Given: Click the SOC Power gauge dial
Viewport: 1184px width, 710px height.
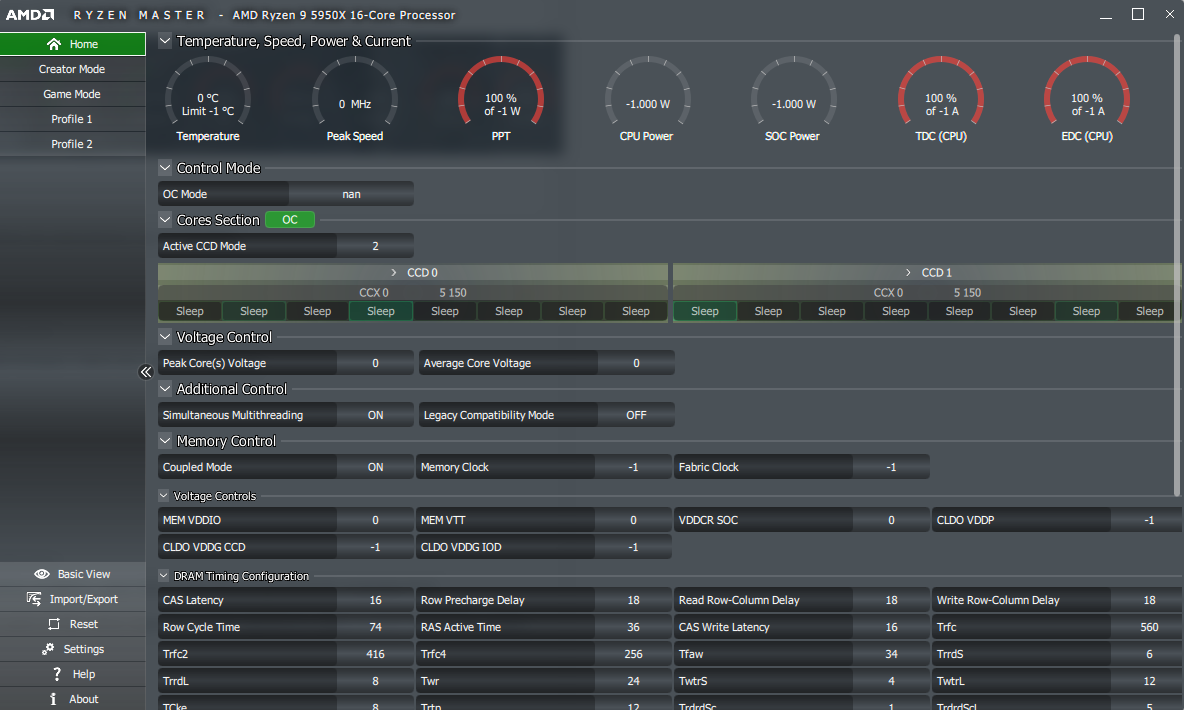Looking at the screenshot, I should coord(794,91).
